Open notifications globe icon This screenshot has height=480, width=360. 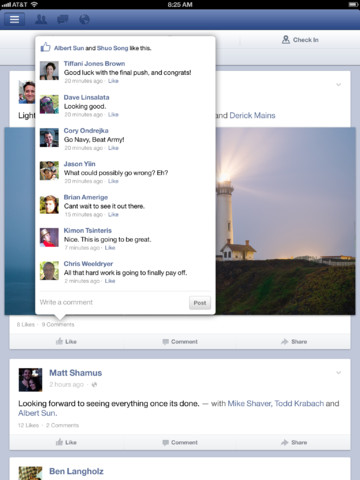[84, 19]
